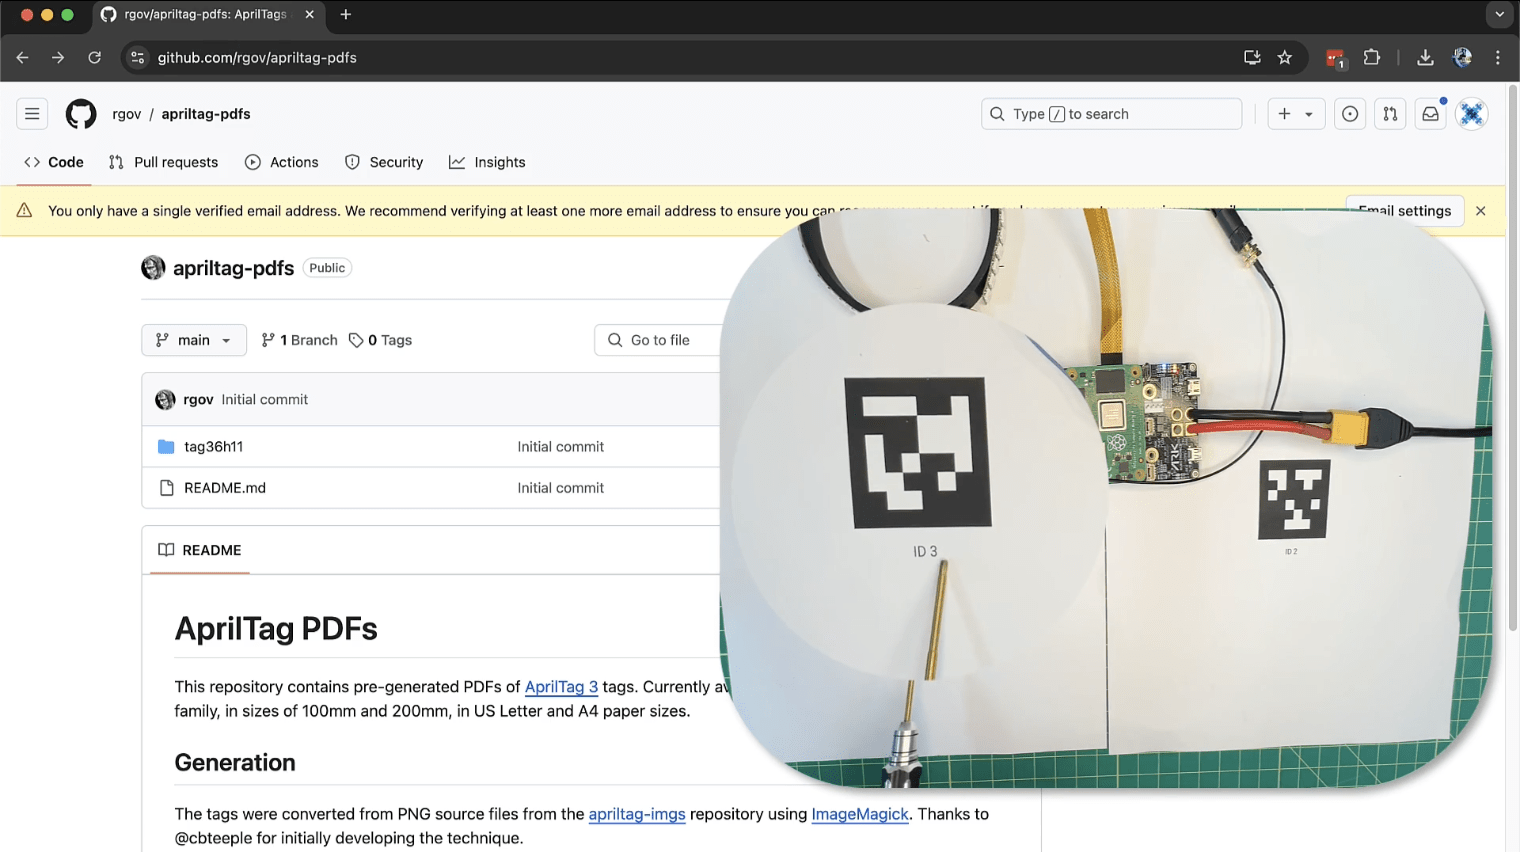Dismiss the email verification warning banner
Viewport: 1520px width, 852px height.
point(1481,211)
